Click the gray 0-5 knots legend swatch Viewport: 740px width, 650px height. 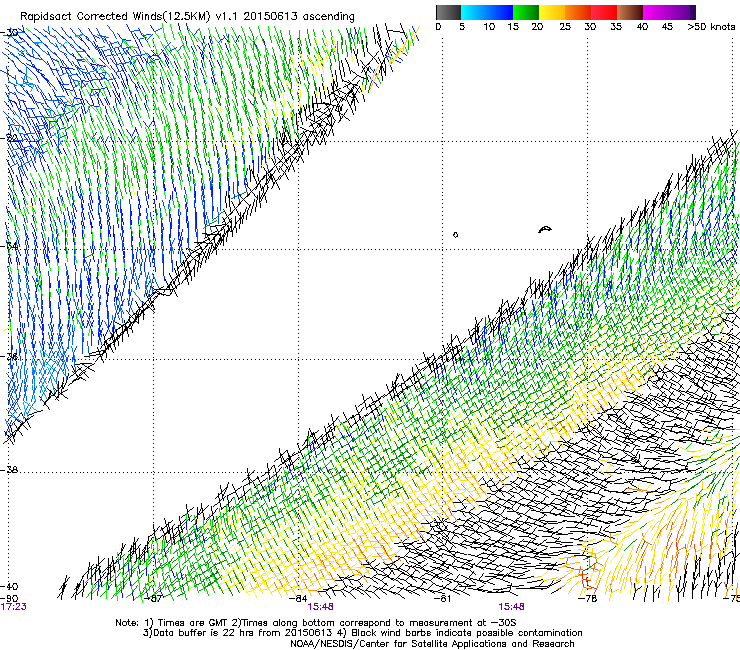[x=448, y=12]
